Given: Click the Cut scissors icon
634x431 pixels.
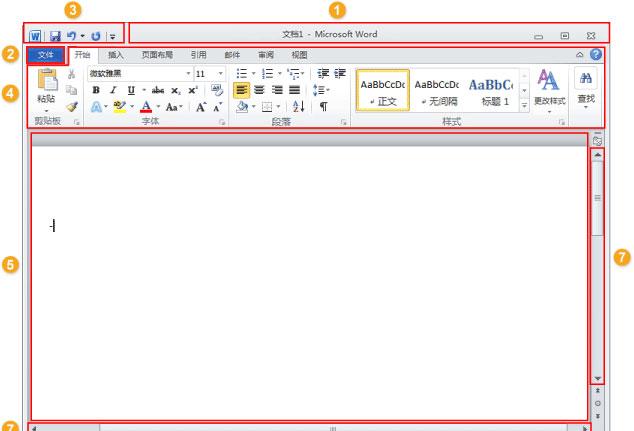Looking at the screenshot, I should click(72, 74).
